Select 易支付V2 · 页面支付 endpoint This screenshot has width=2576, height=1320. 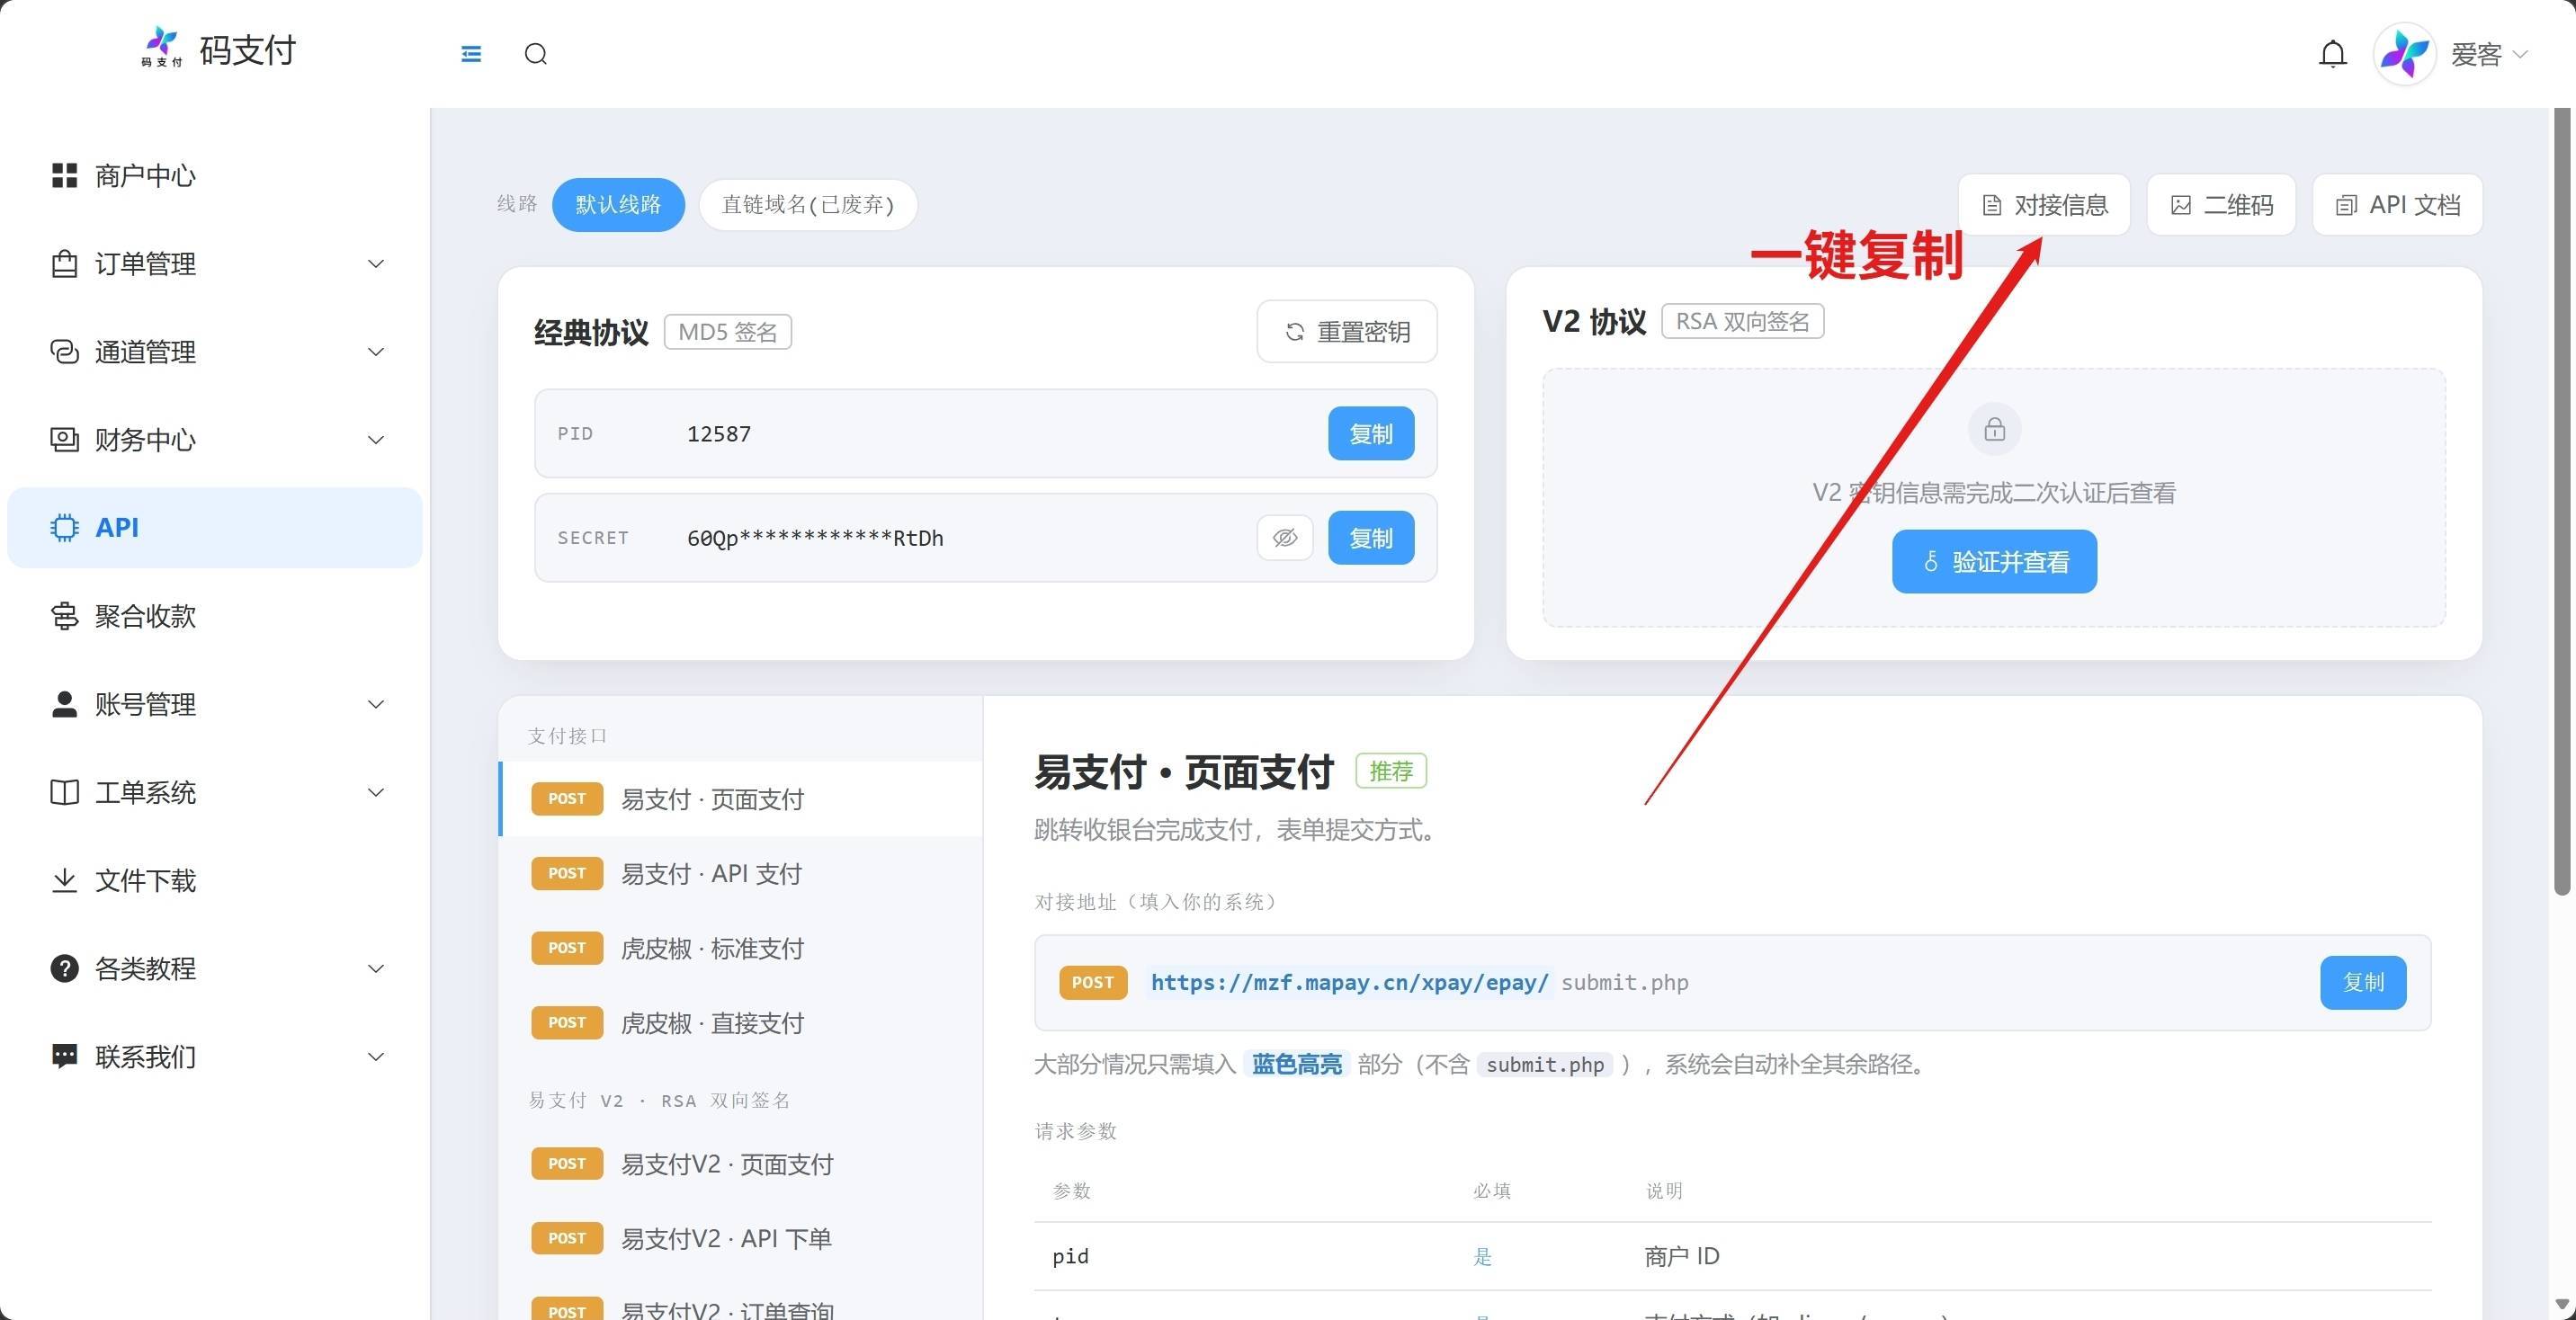(x=740, y=1164)
